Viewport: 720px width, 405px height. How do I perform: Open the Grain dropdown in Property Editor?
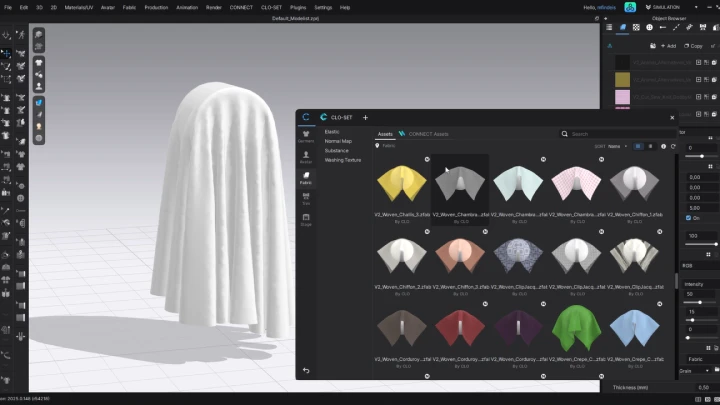694,371
